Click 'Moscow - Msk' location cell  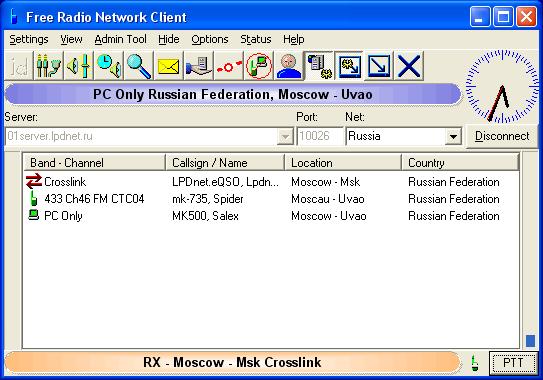[326, 182]
